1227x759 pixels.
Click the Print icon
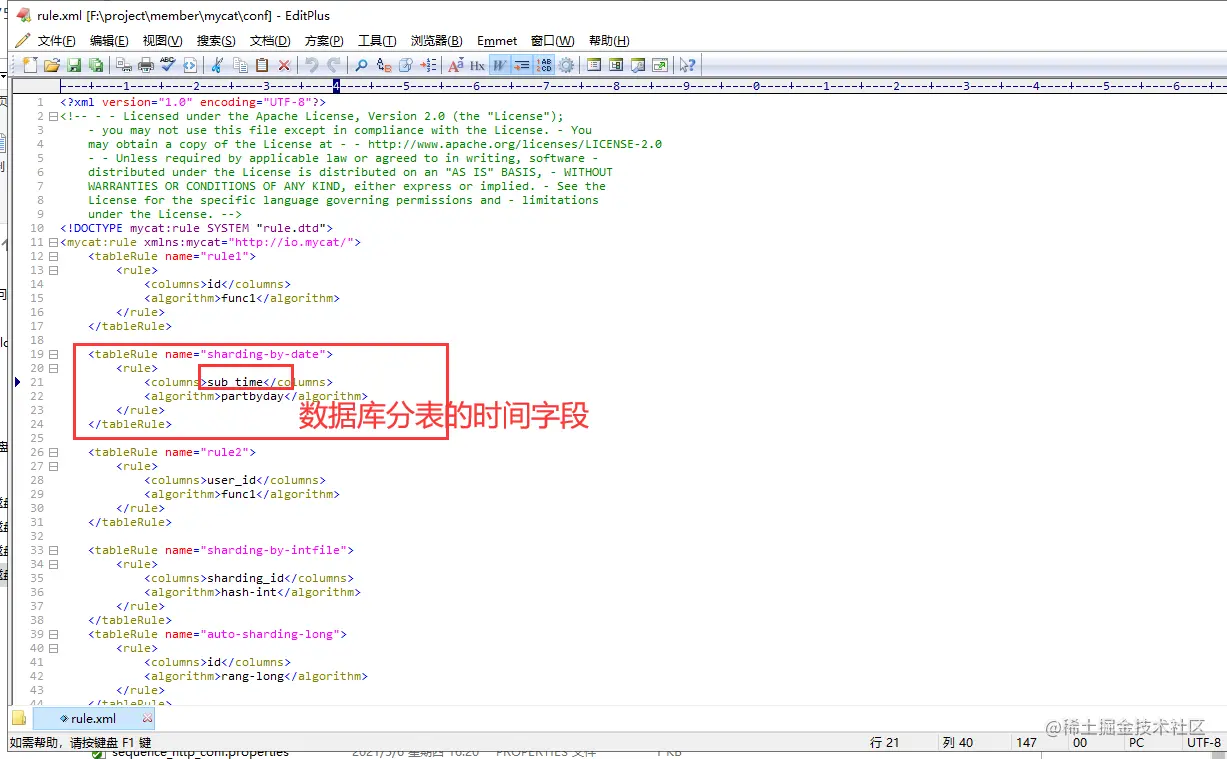(x=146, y=65)
